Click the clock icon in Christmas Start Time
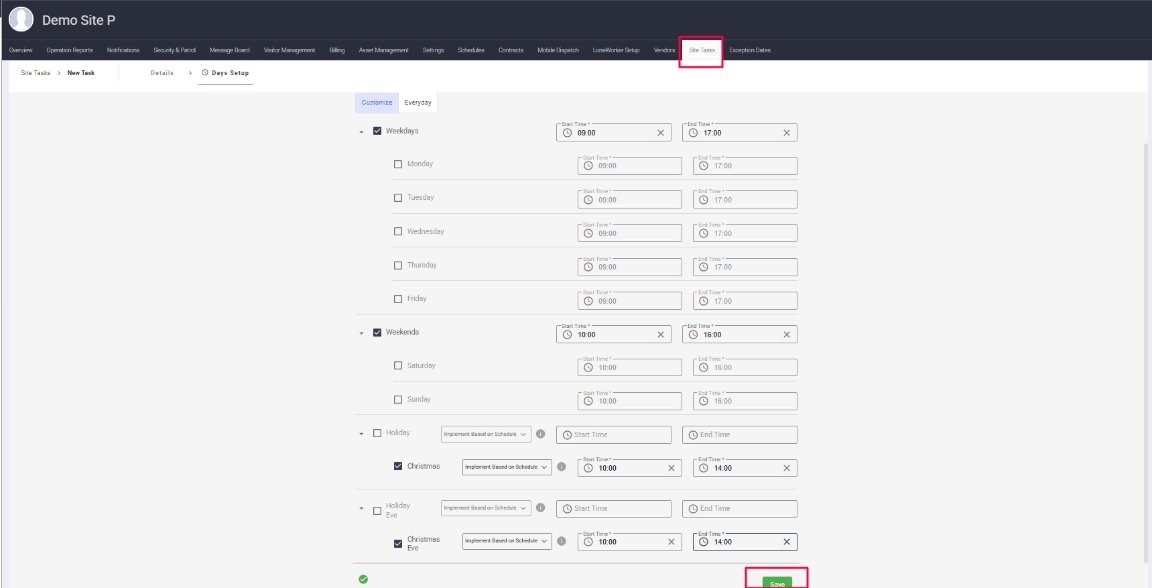The image size is (1152, 588). 588,468
